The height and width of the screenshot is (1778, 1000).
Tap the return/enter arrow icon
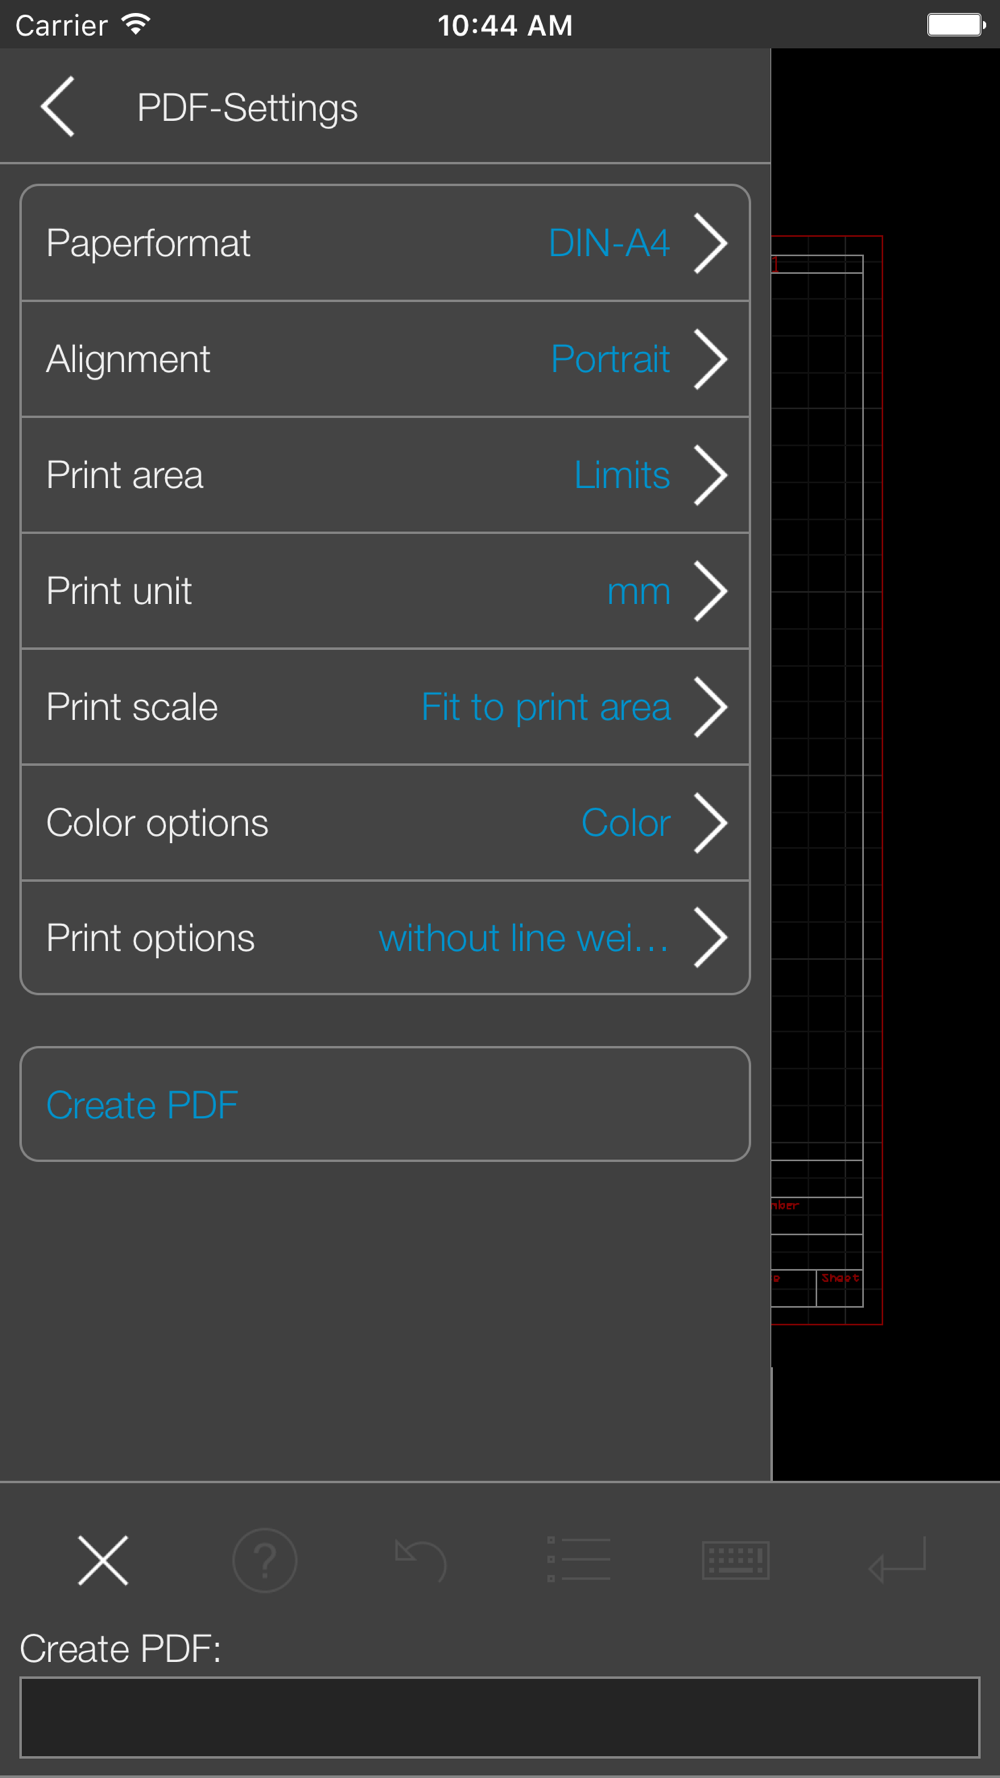point(897,1560)
